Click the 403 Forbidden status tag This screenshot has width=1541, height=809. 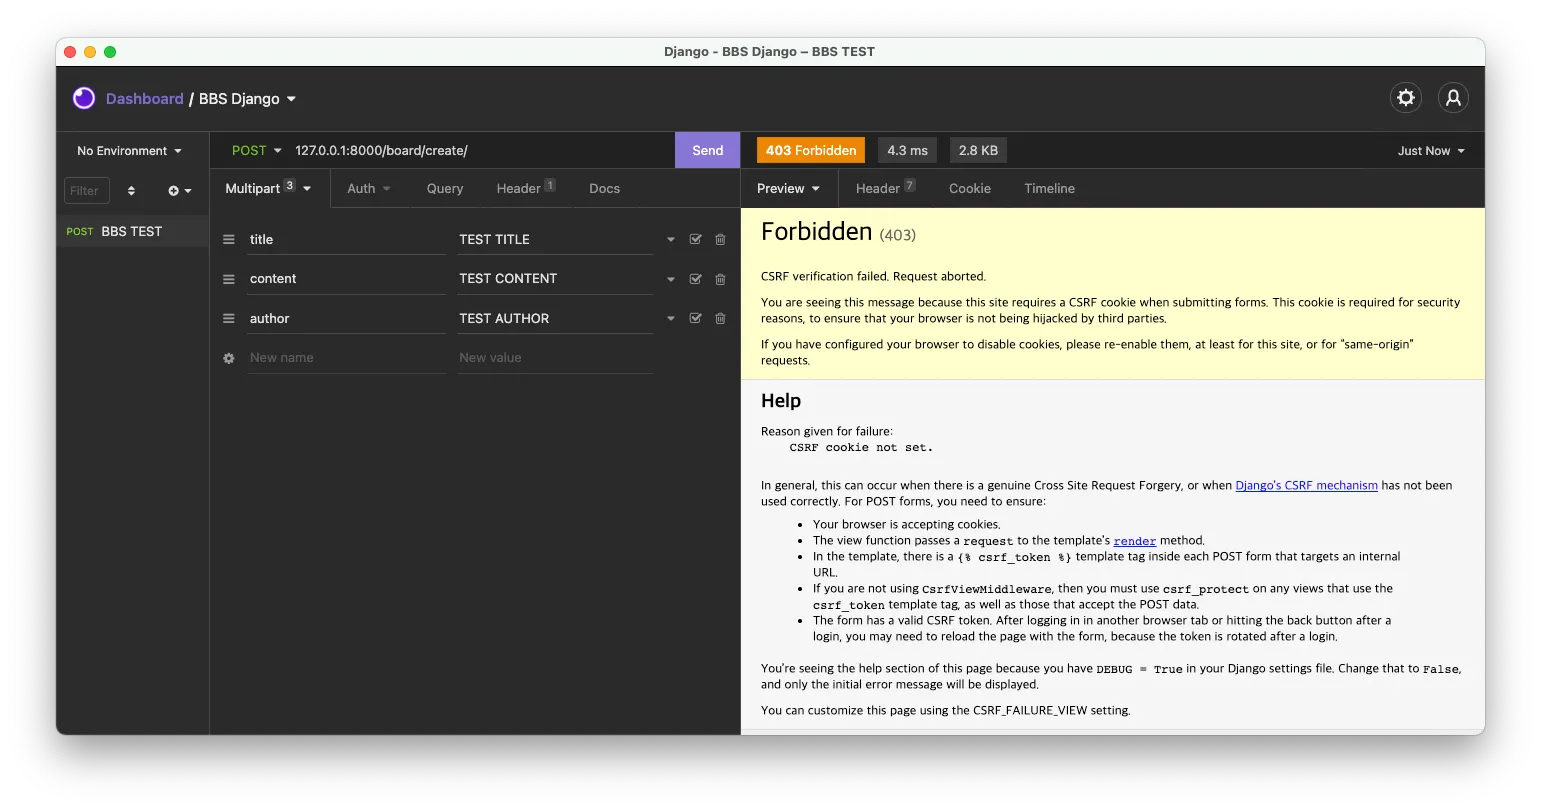(x=811, y=151)
